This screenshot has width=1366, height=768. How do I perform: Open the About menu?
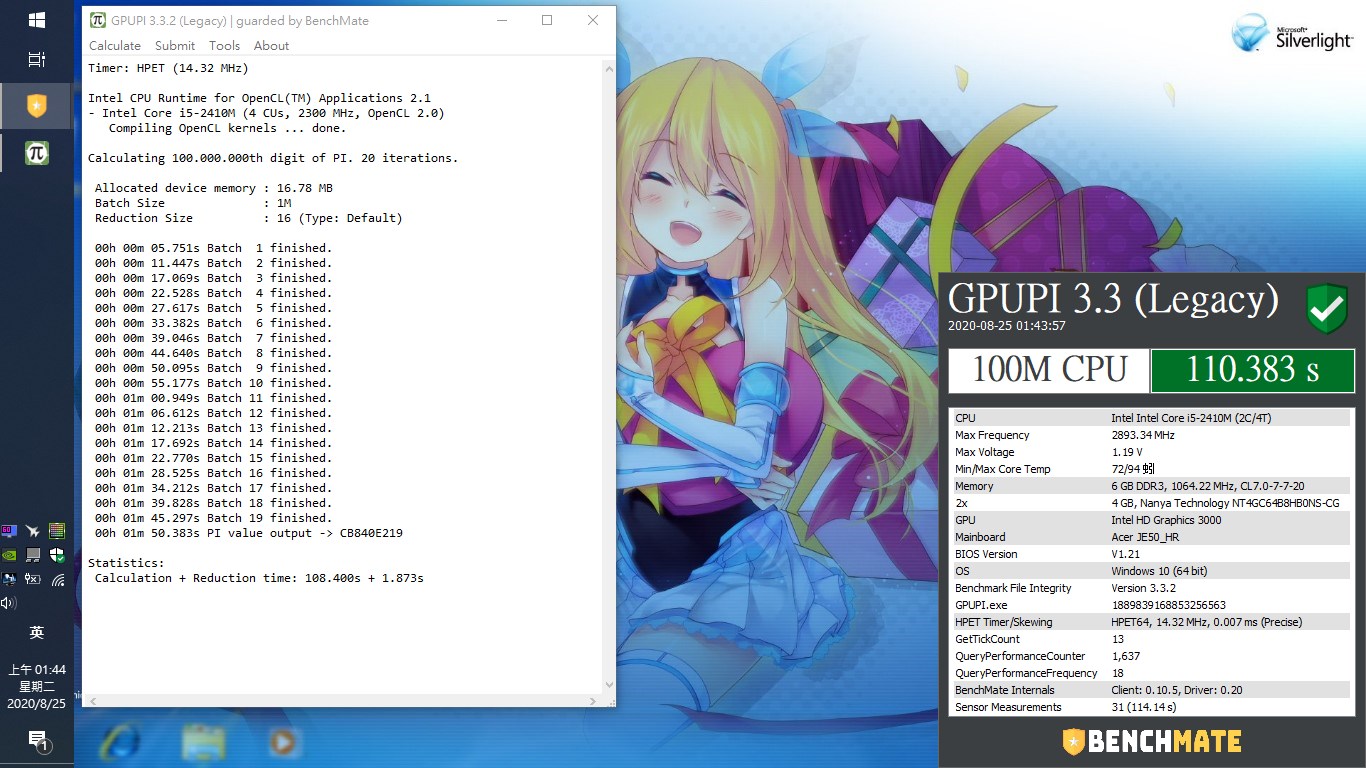click(271, 45)
